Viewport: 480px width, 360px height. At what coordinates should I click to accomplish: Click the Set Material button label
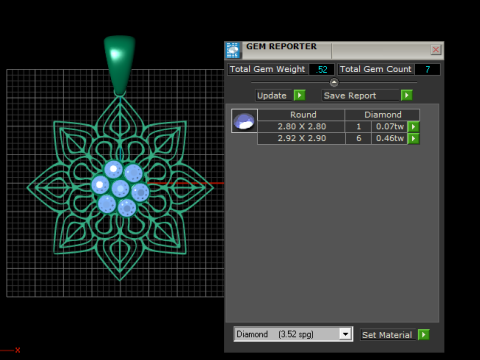coord(387,335)
